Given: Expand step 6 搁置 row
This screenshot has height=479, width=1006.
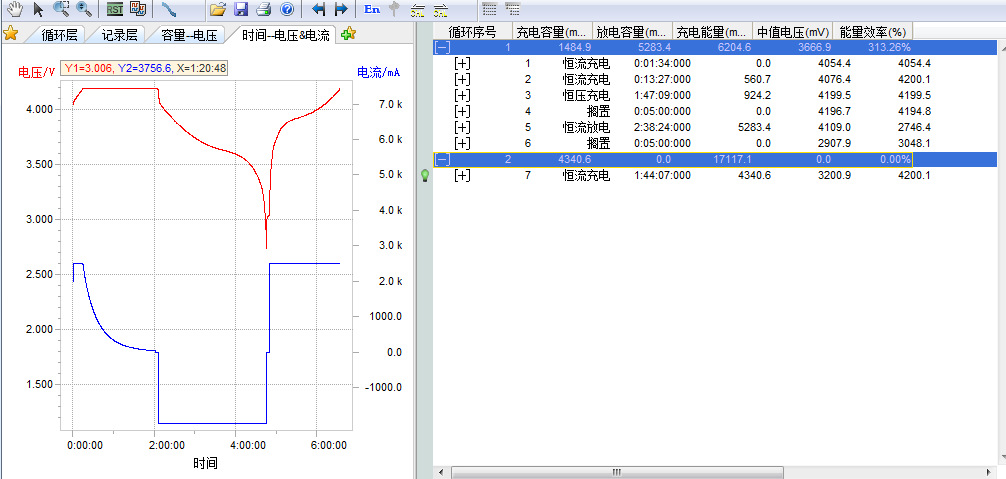Looking at the screenshot, I should pos(462,143).
